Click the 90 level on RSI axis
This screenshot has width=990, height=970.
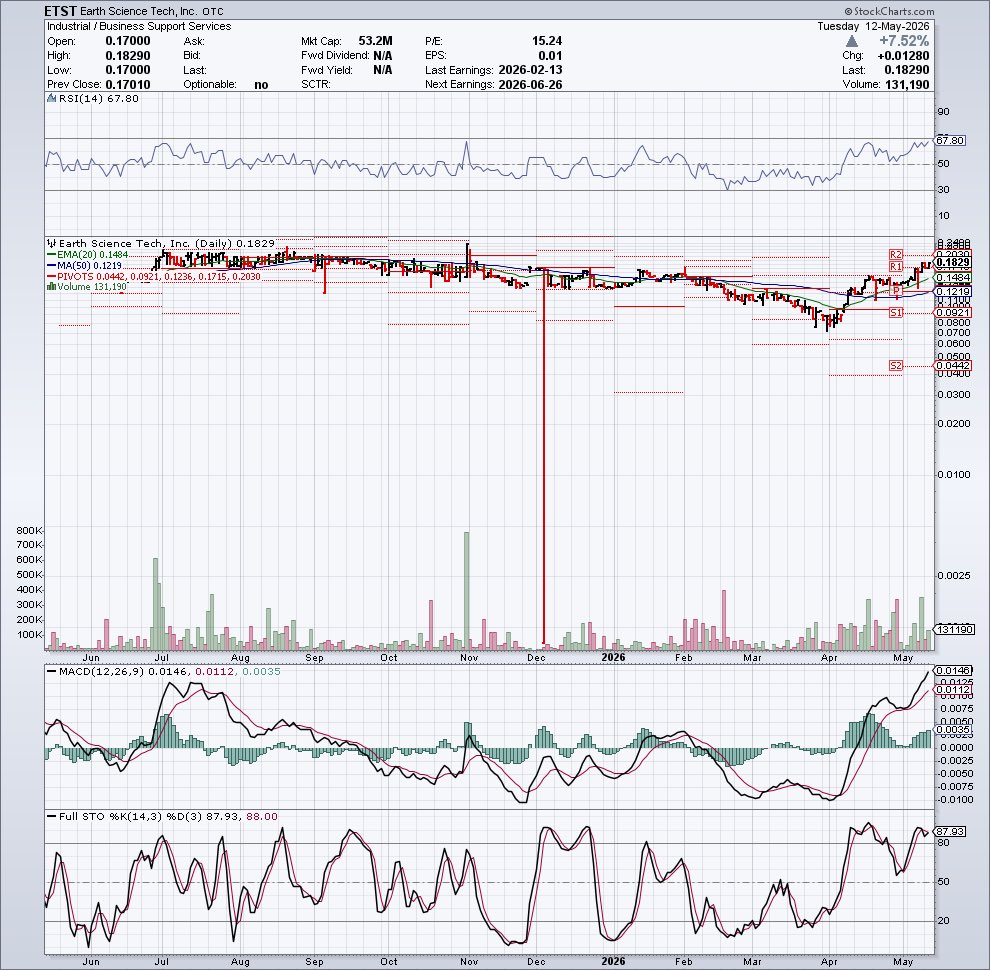pos(943,112)
